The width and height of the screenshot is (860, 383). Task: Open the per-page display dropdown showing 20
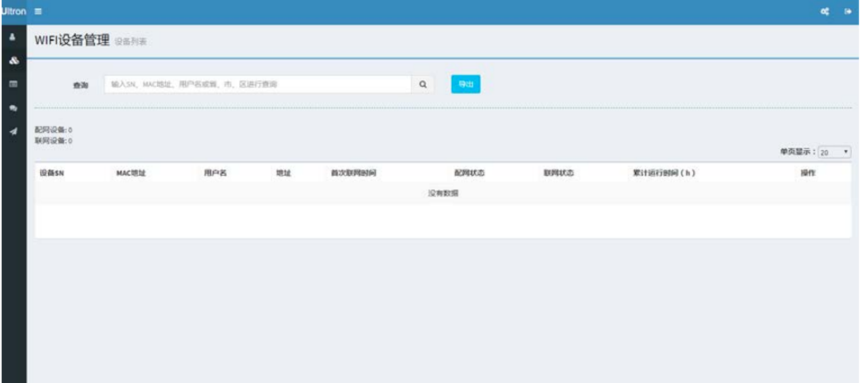834,152
